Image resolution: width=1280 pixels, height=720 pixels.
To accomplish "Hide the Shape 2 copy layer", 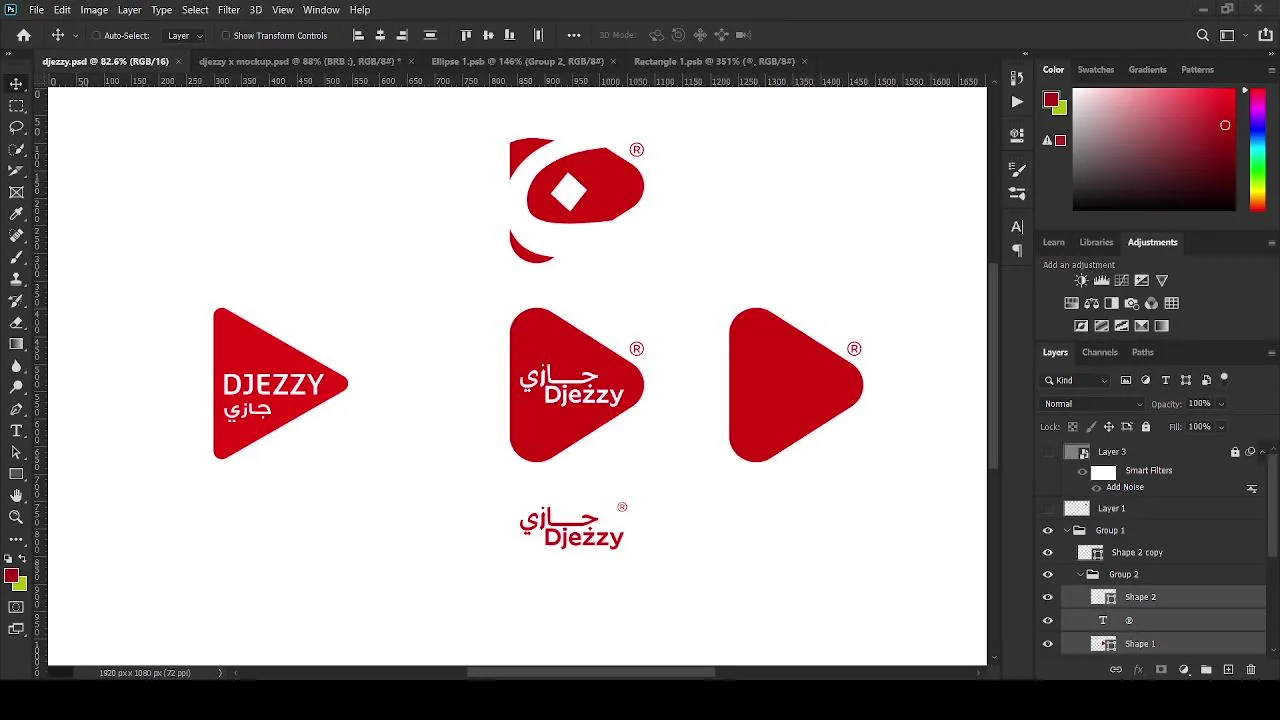I will [1048, 553].
